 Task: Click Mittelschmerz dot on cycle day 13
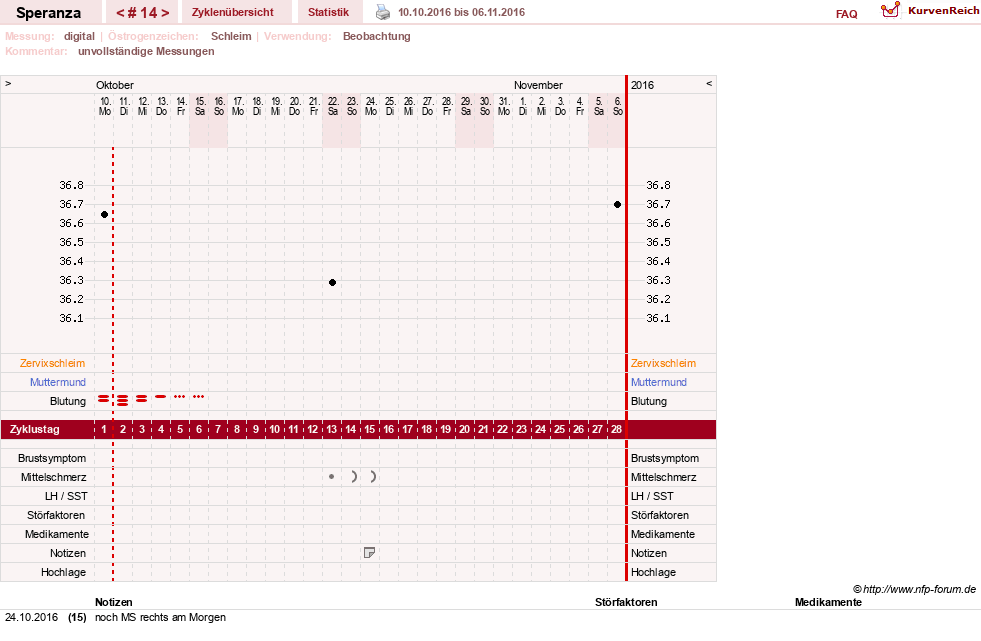332,477
